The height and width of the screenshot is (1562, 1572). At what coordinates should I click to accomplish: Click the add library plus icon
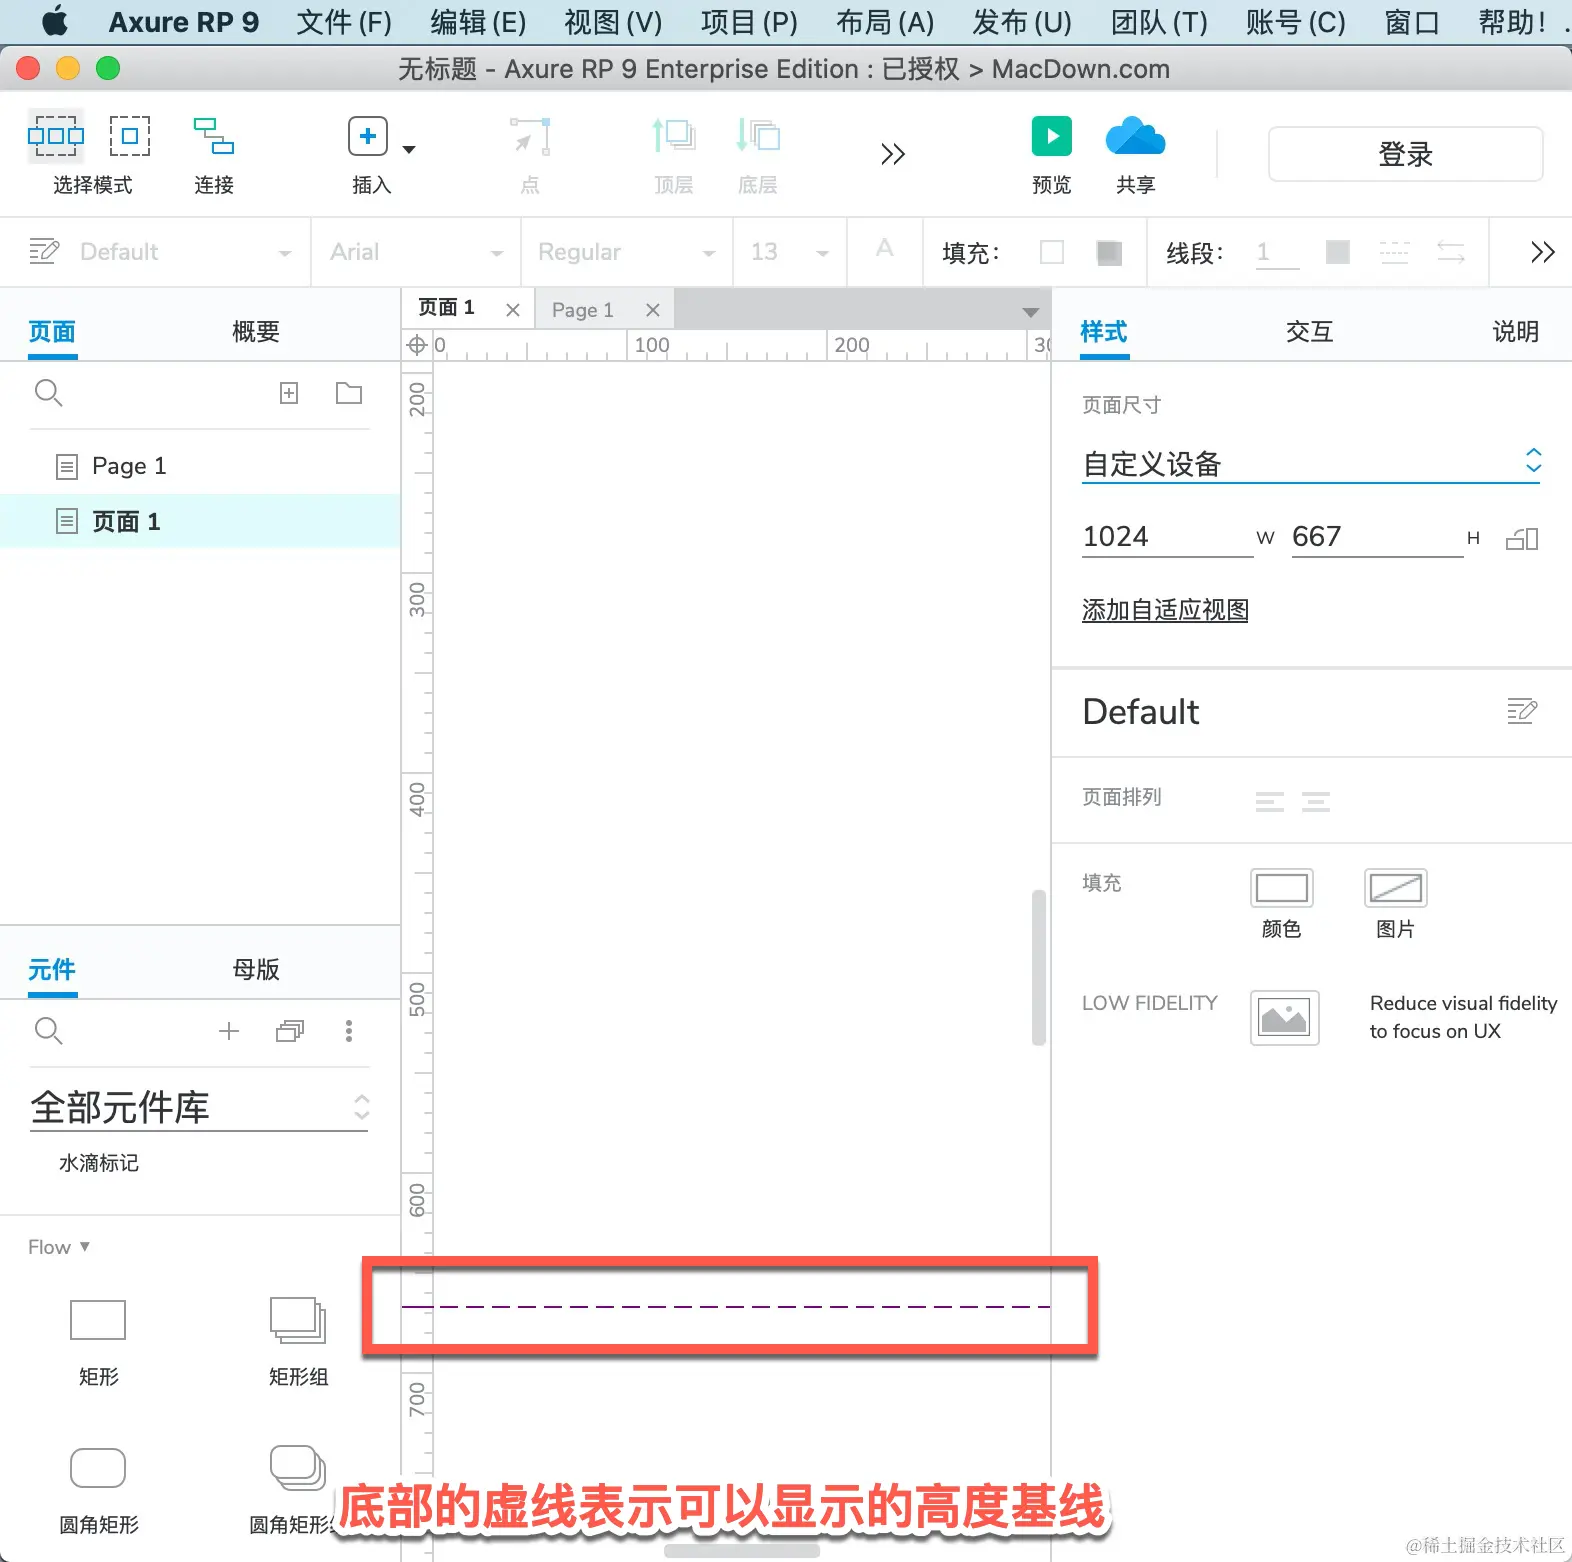229,1031
